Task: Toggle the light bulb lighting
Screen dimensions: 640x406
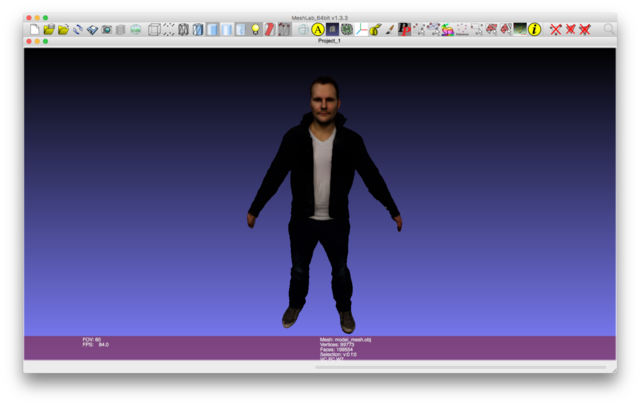Action: [x=255, y=29]
